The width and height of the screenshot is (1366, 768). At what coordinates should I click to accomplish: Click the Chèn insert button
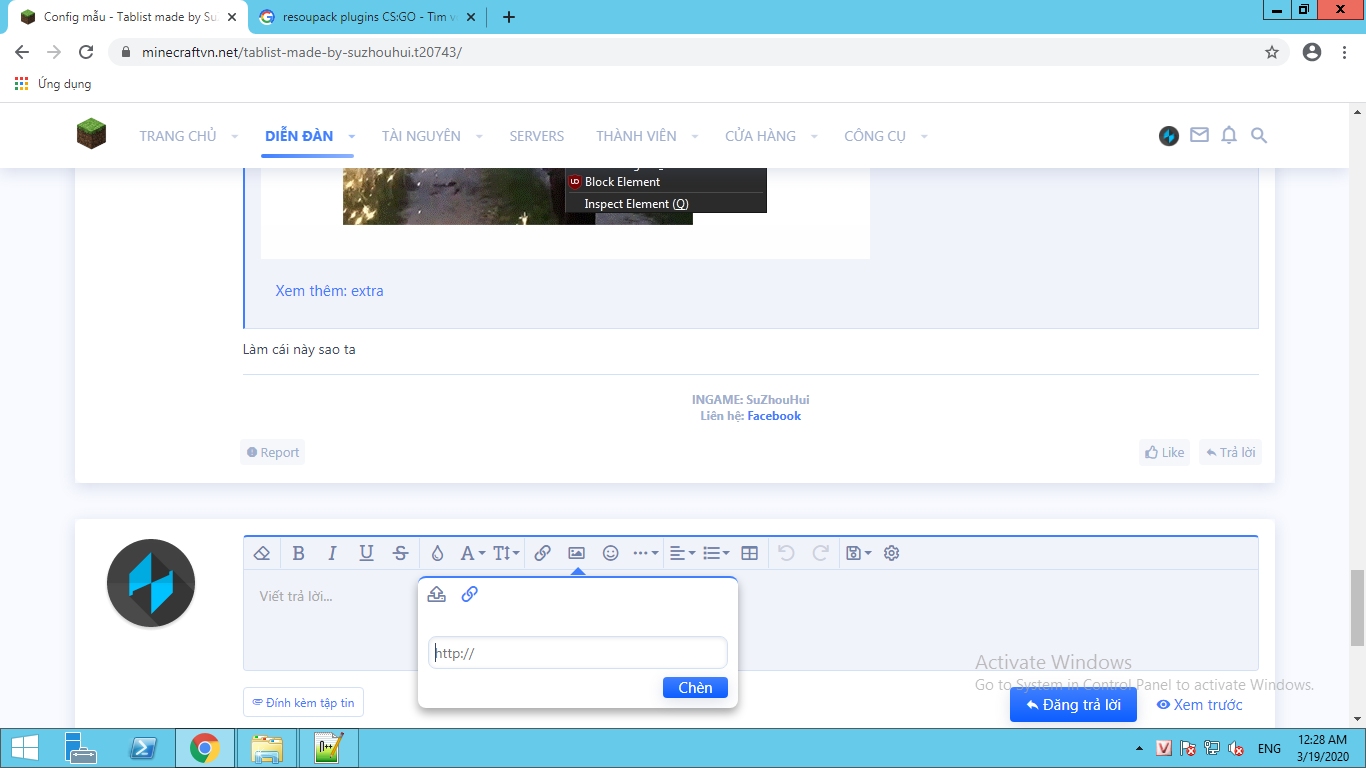pyautogui.click(x=695, y=687)
